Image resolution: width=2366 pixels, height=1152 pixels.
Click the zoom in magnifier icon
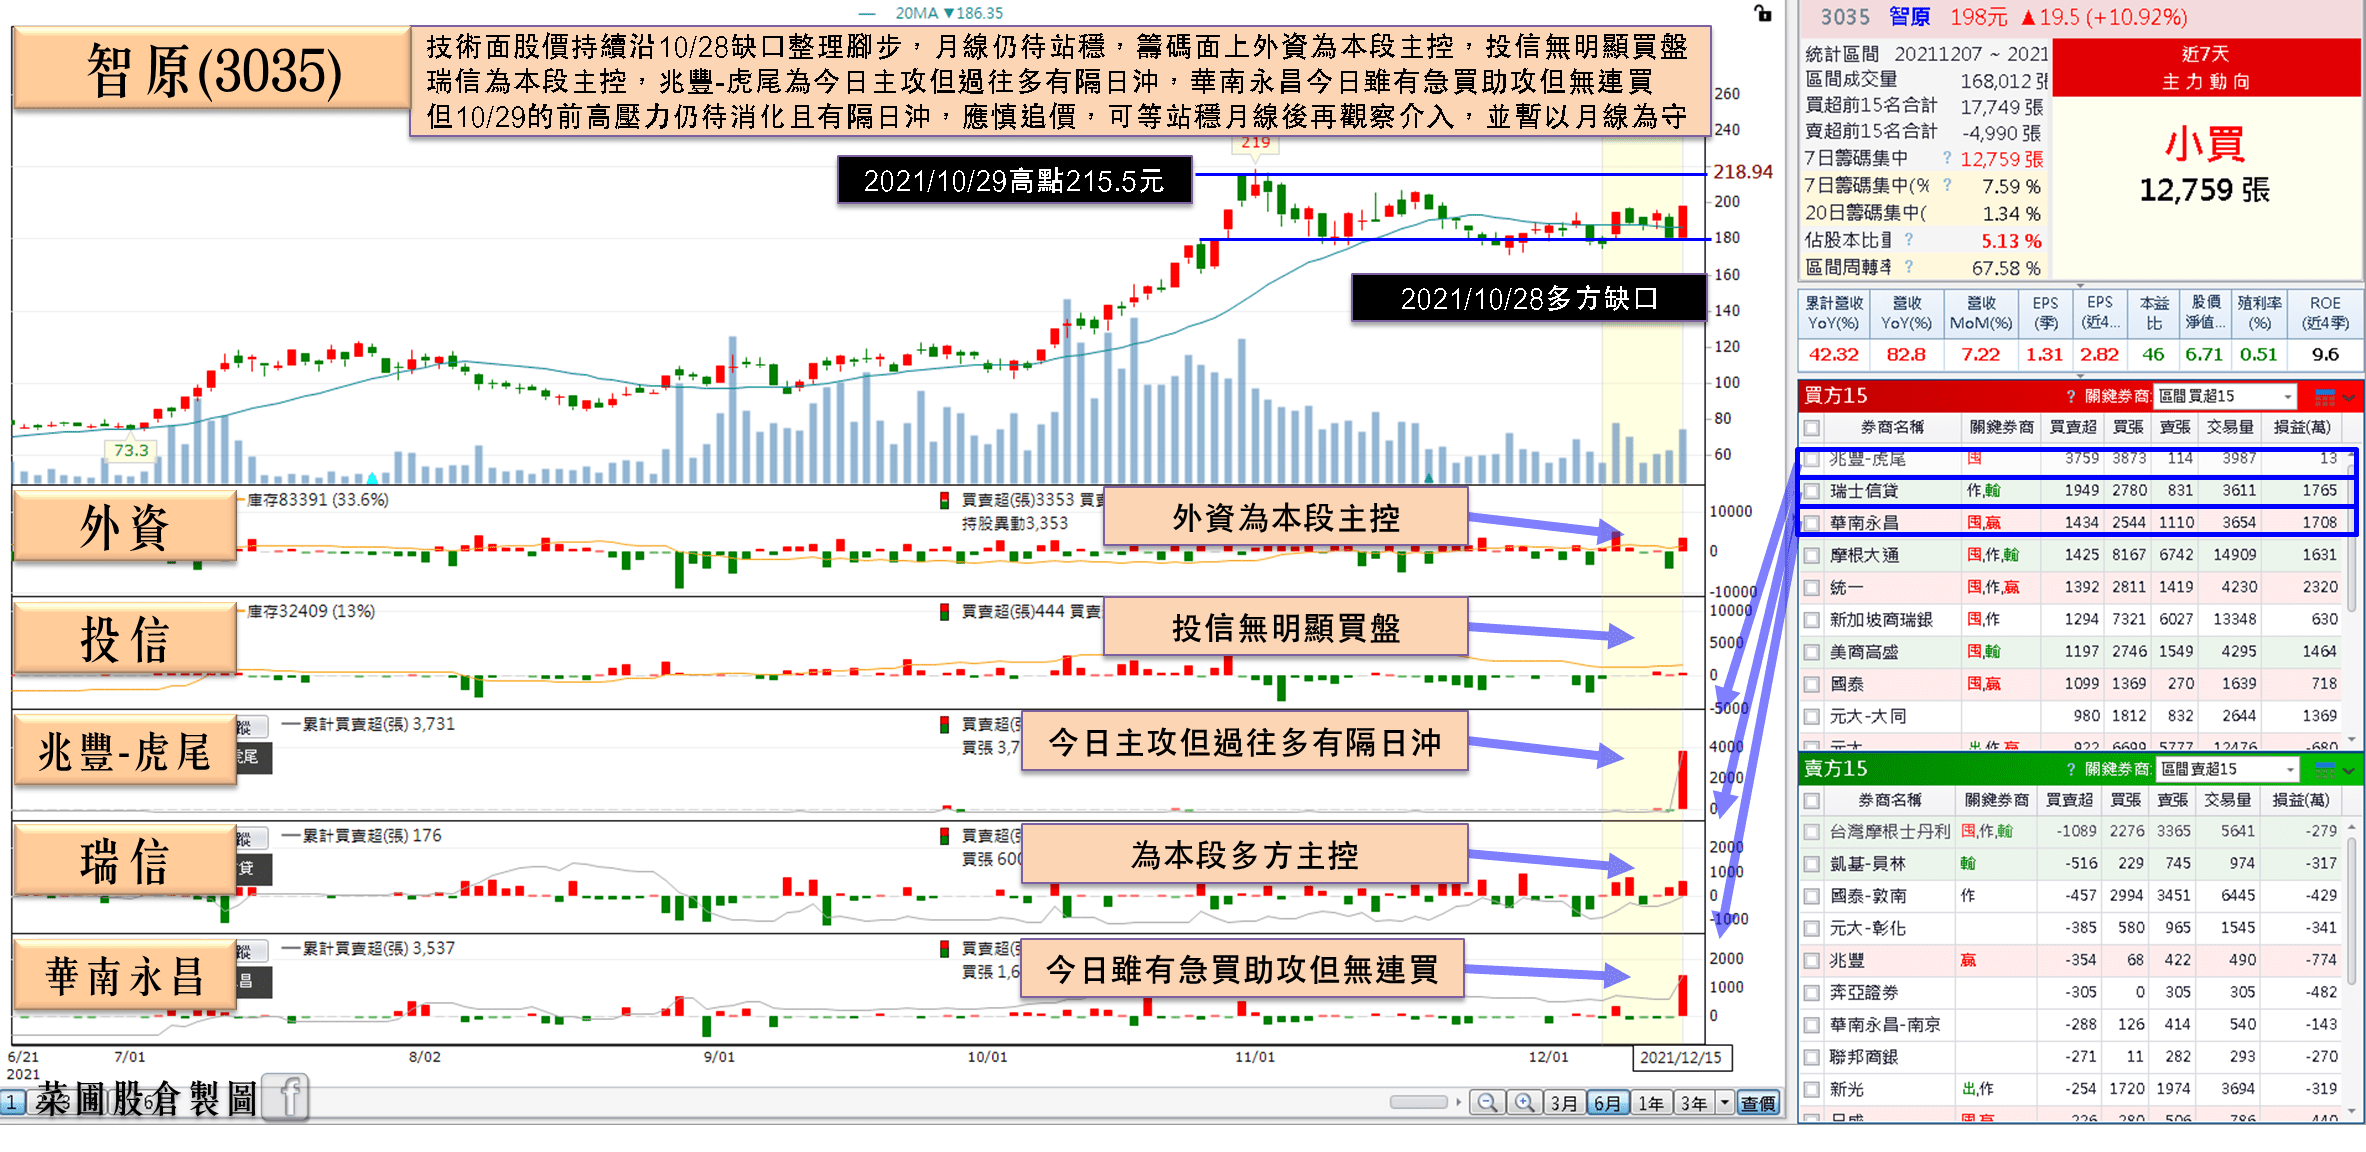pos(1524,1102)
